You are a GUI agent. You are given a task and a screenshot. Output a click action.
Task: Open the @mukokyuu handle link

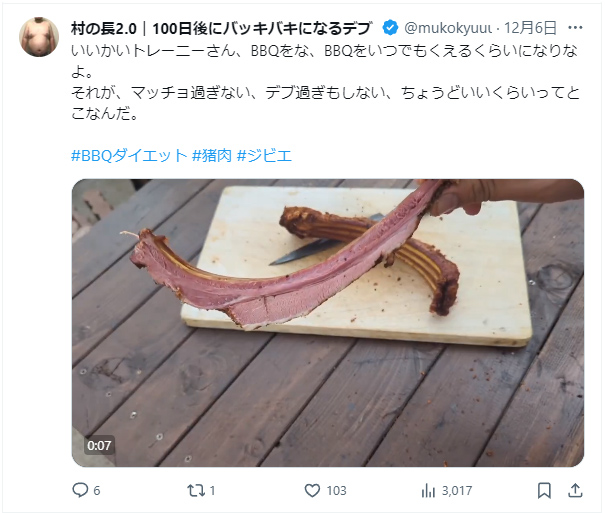point(448,28)
